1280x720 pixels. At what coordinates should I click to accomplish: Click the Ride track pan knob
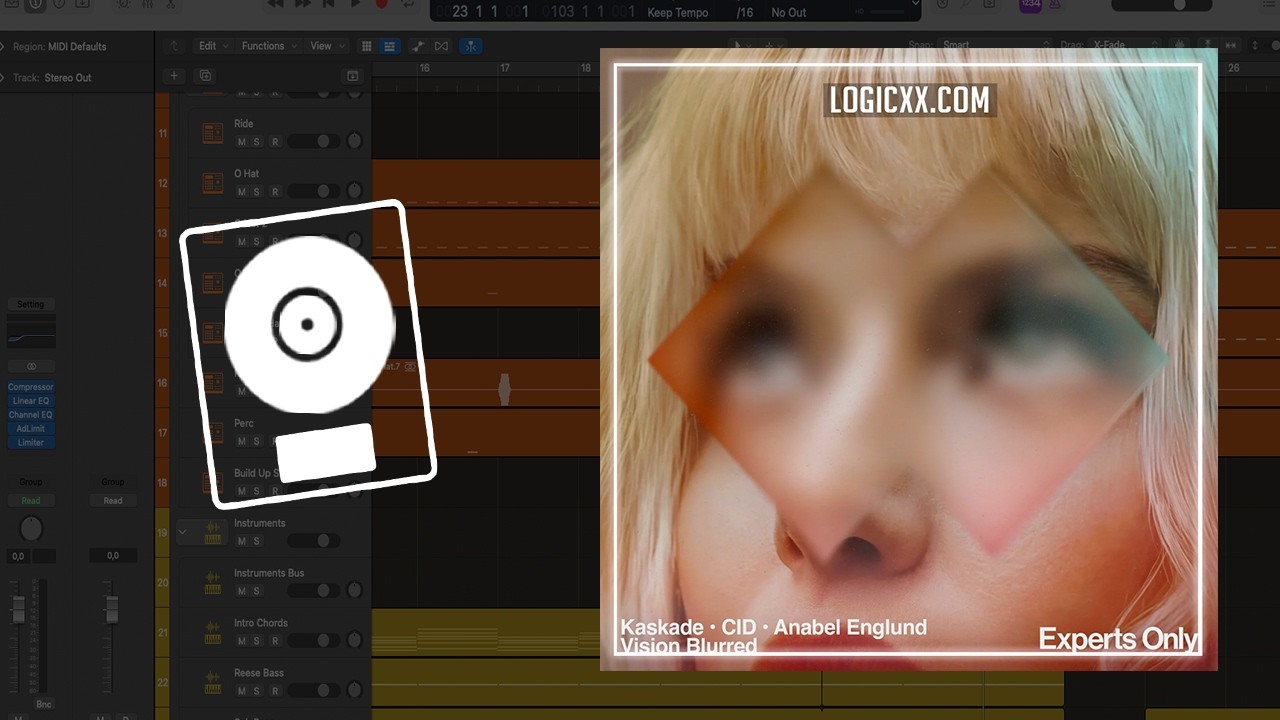click(354, 142)
